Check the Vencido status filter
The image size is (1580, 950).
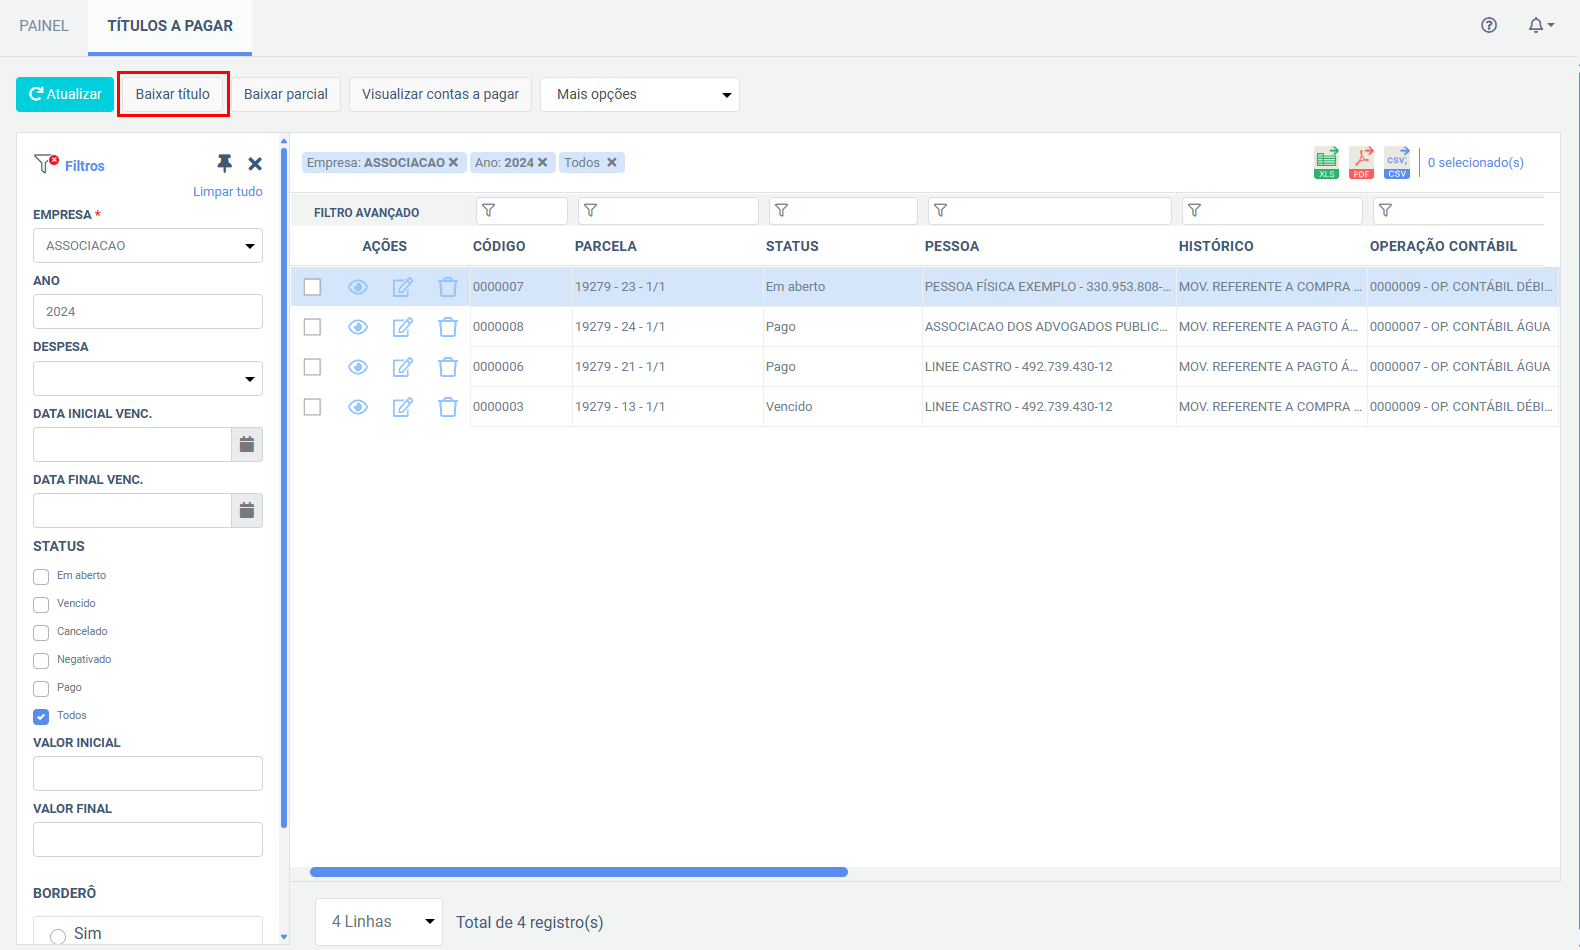[41, 605]
